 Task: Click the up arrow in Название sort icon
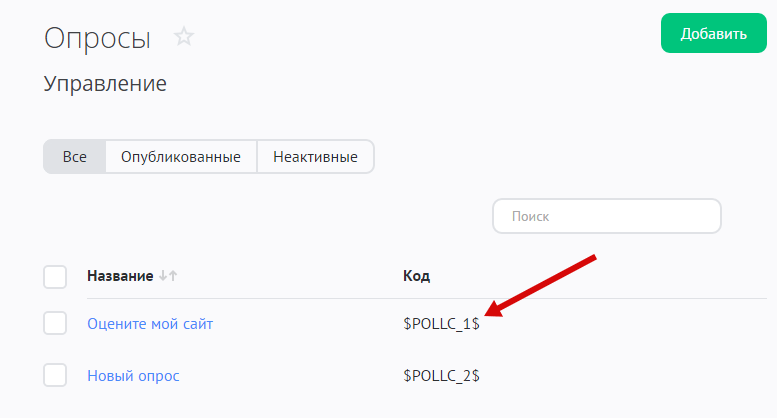point(173,276)
